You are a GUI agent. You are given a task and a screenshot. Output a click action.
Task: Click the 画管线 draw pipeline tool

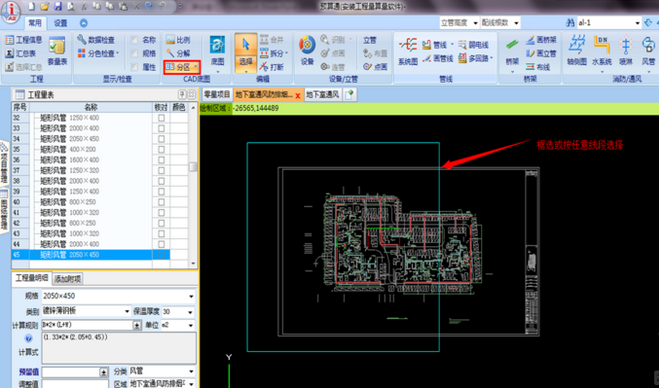tap(438, 58)
